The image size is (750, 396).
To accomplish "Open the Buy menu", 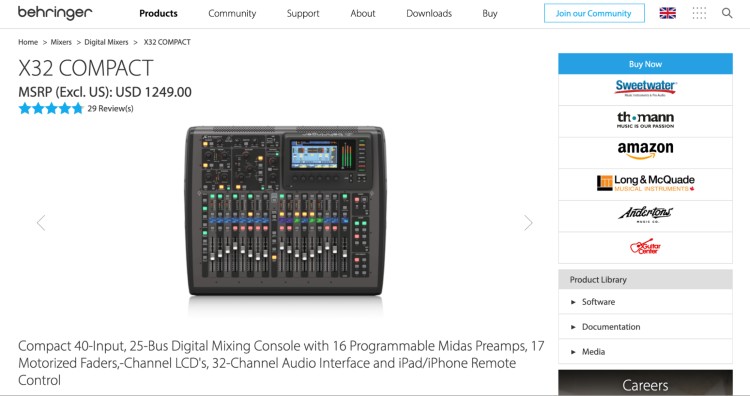I will pyautogui.click(x=490, y=13).
